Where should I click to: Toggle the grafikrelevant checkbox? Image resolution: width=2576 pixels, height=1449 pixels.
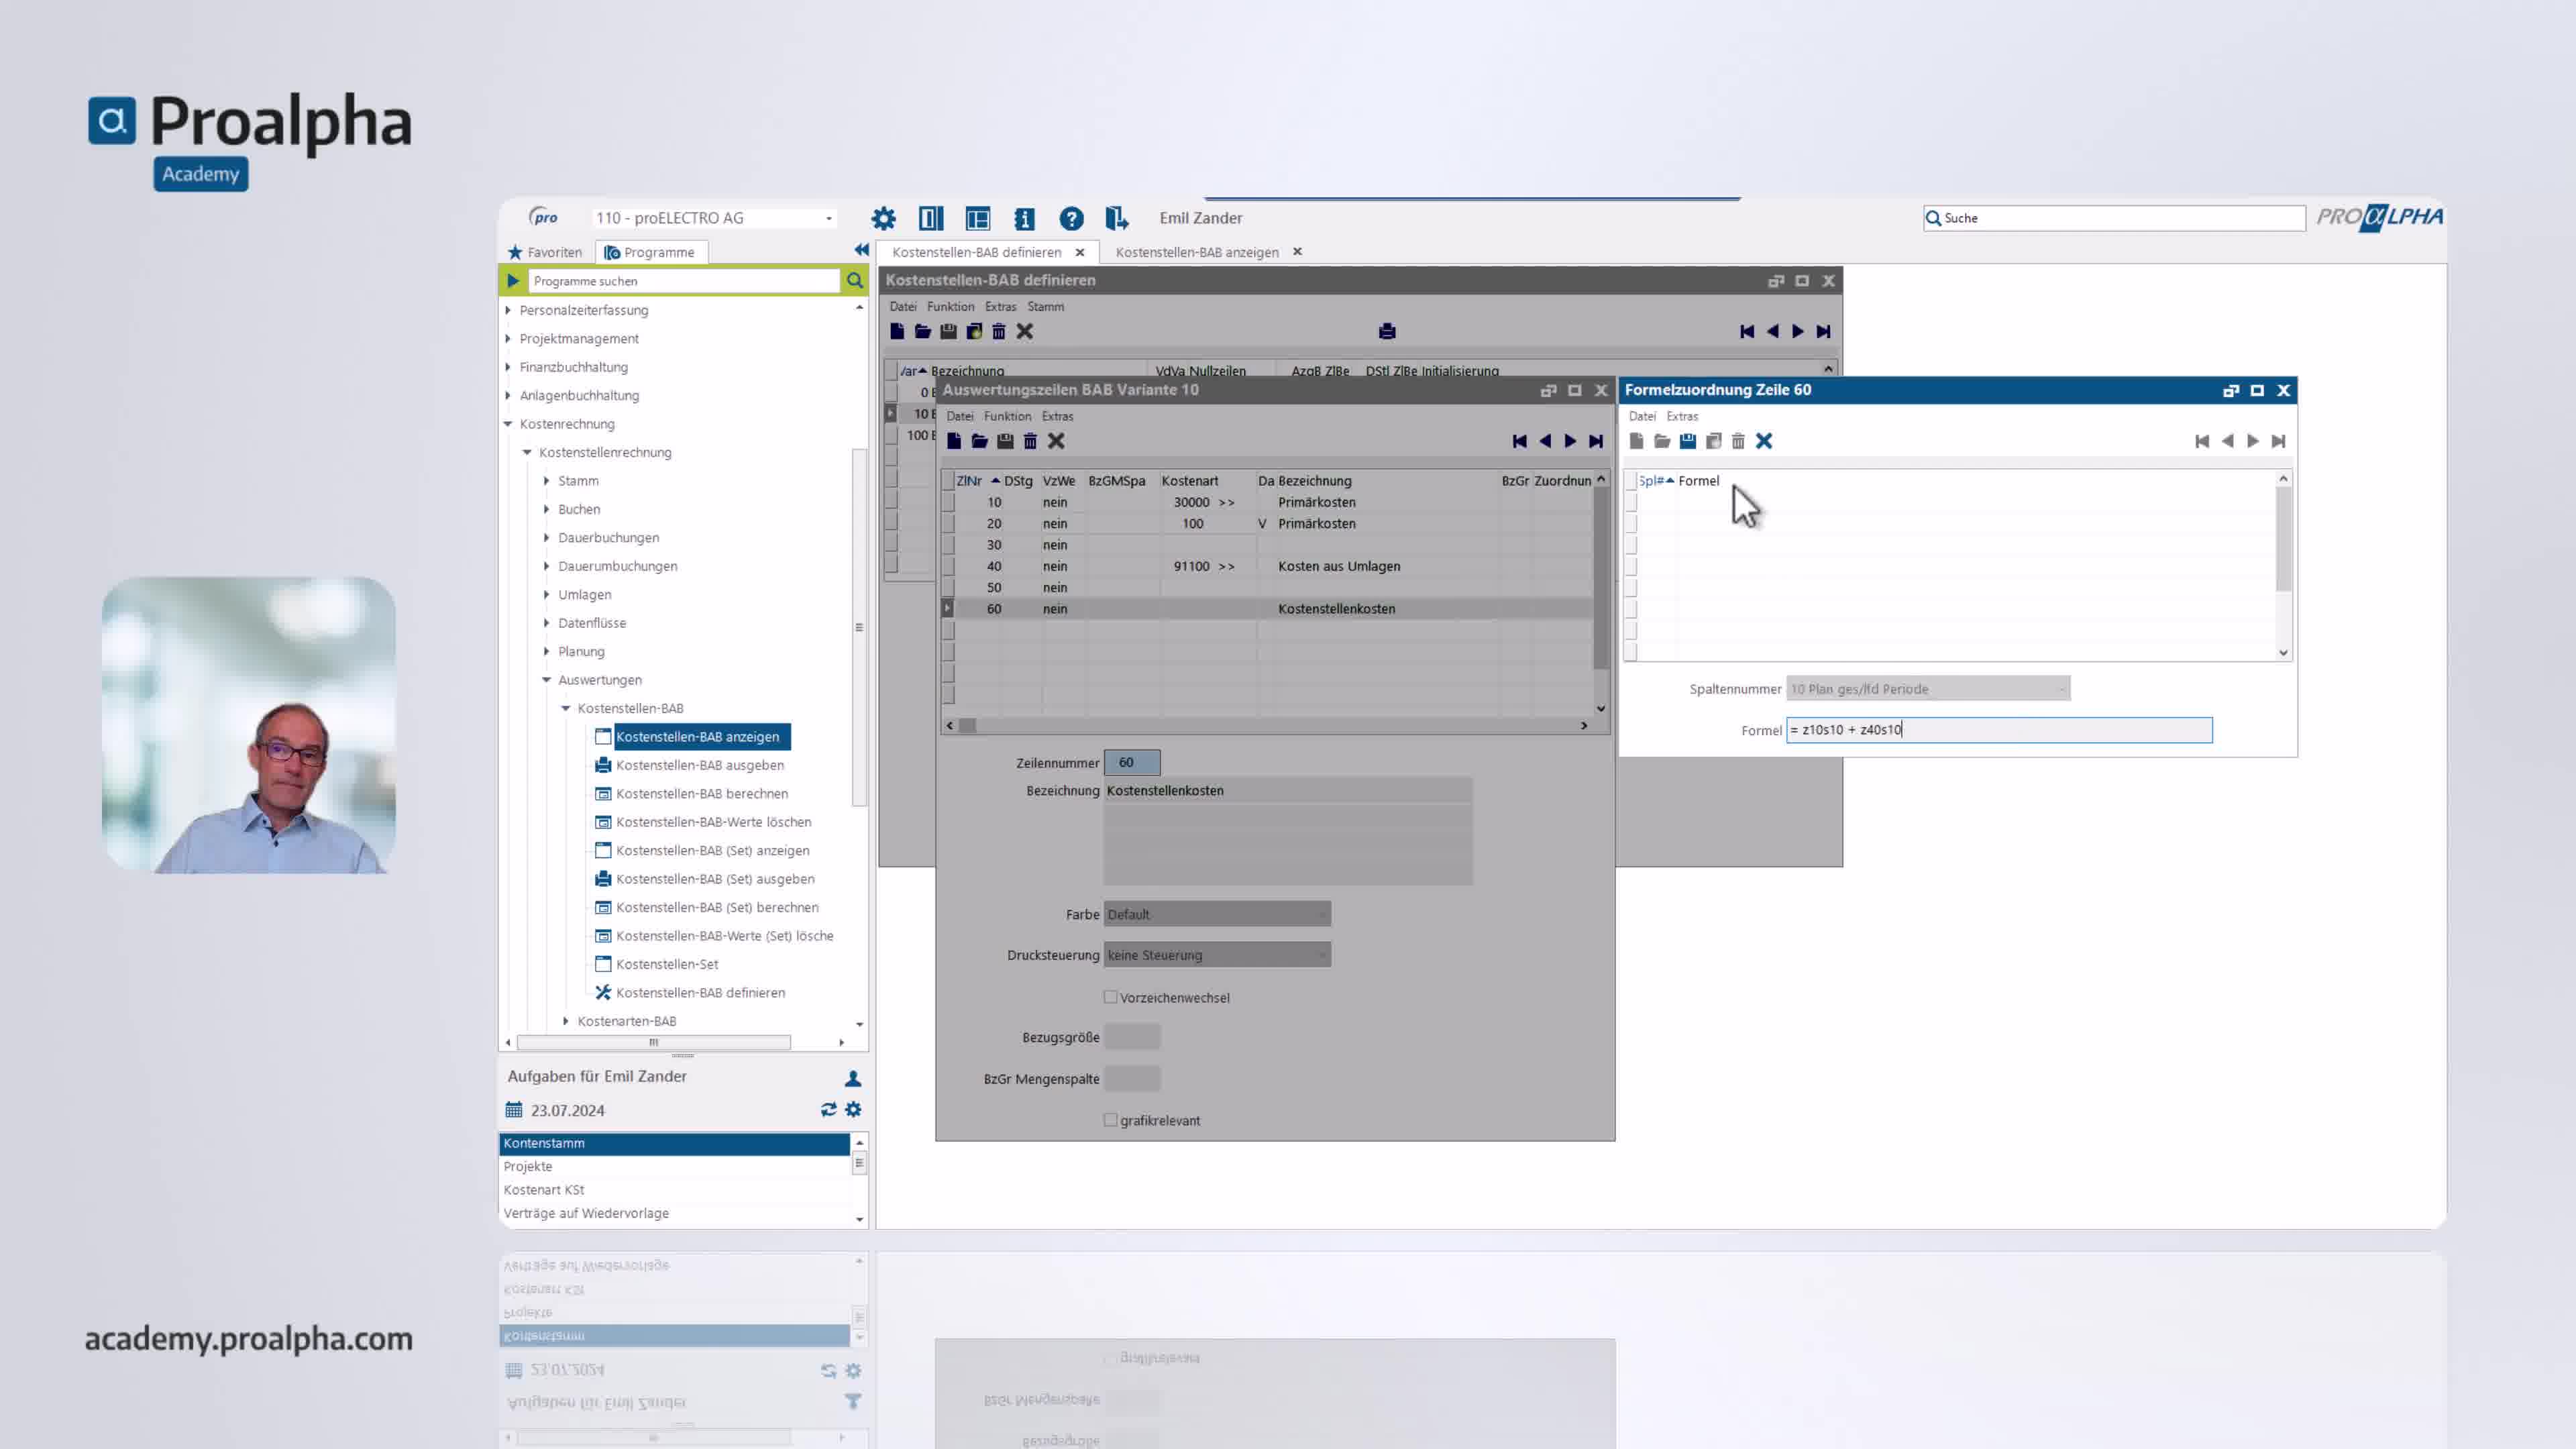point(1110,1120)
